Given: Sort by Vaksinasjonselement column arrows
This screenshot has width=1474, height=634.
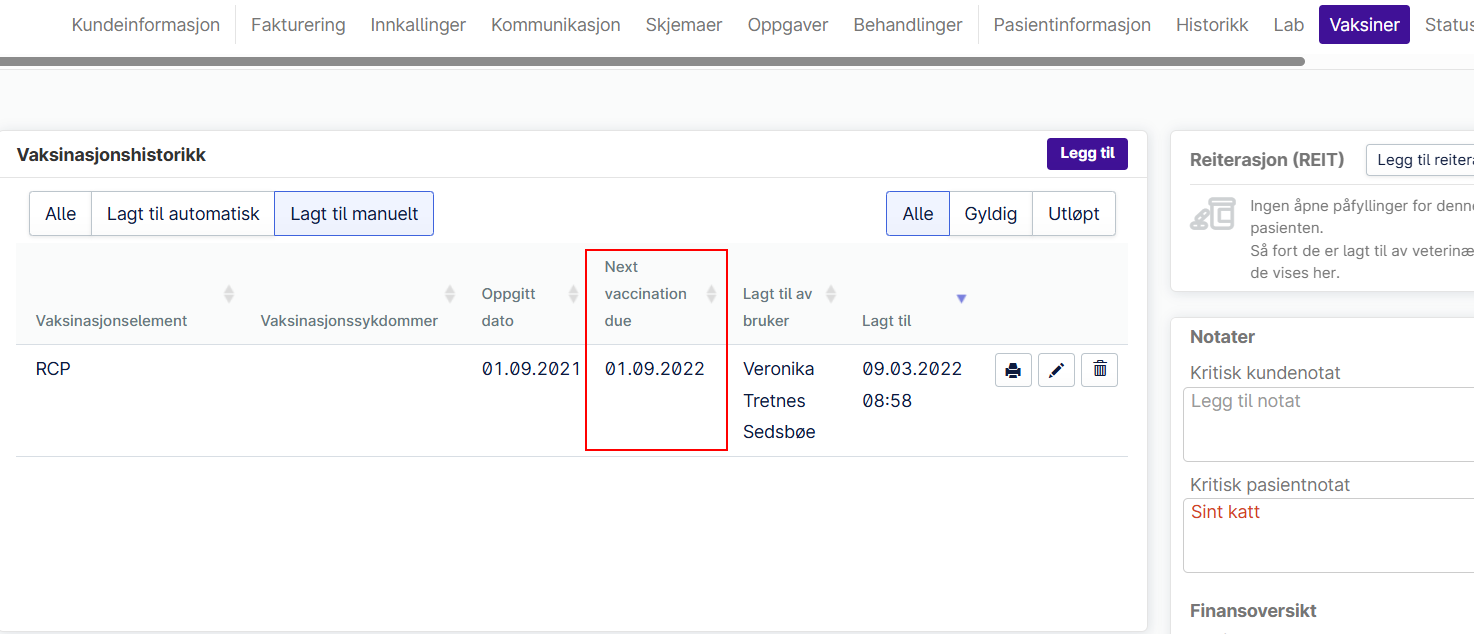Looking at the screenshot, I should point(229,294).
